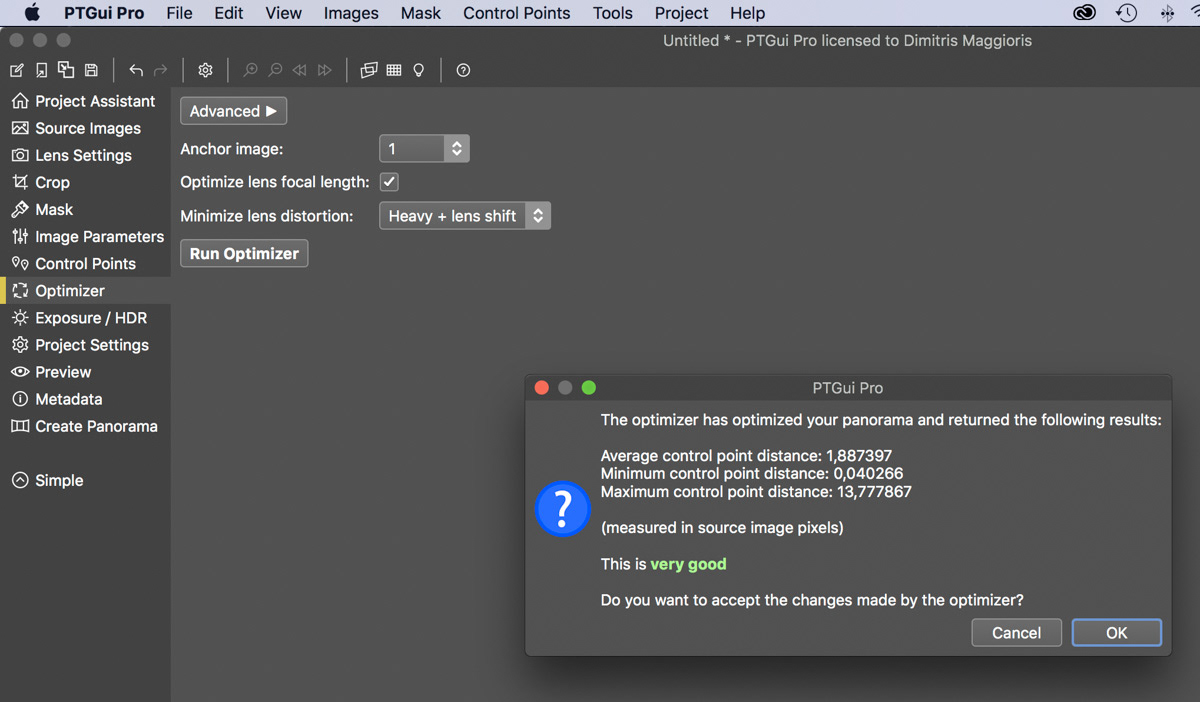Viewport: 1200px width, 702px height.
Task: Open the Images menu
Action: coord(351,13)
